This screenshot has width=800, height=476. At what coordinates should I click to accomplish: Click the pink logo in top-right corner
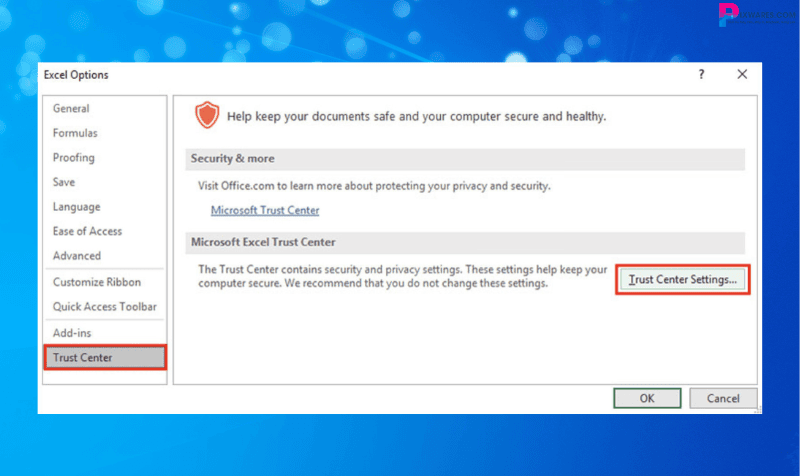[727, 14]
